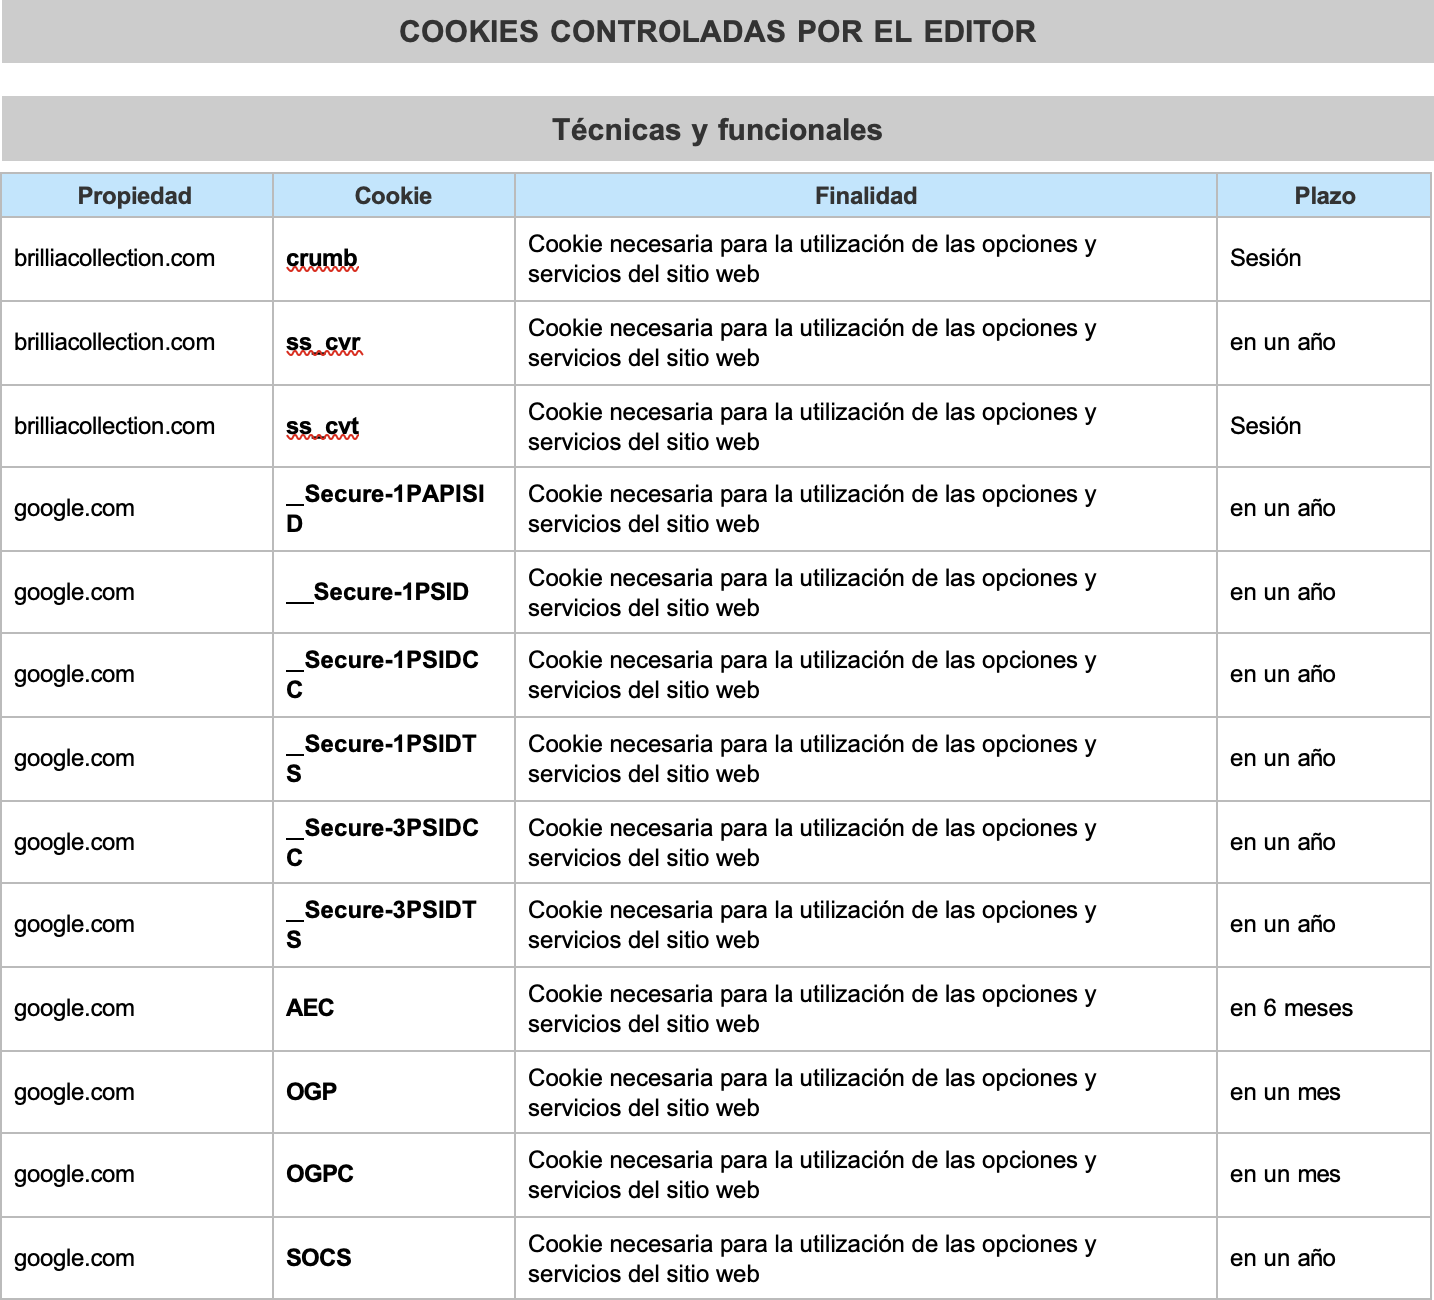Click the Propiedad column header

coord(135,195)
